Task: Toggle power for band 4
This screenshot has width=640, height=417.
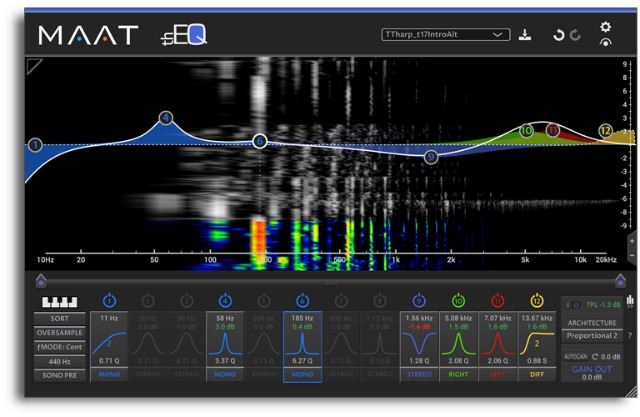Action: 225,301
